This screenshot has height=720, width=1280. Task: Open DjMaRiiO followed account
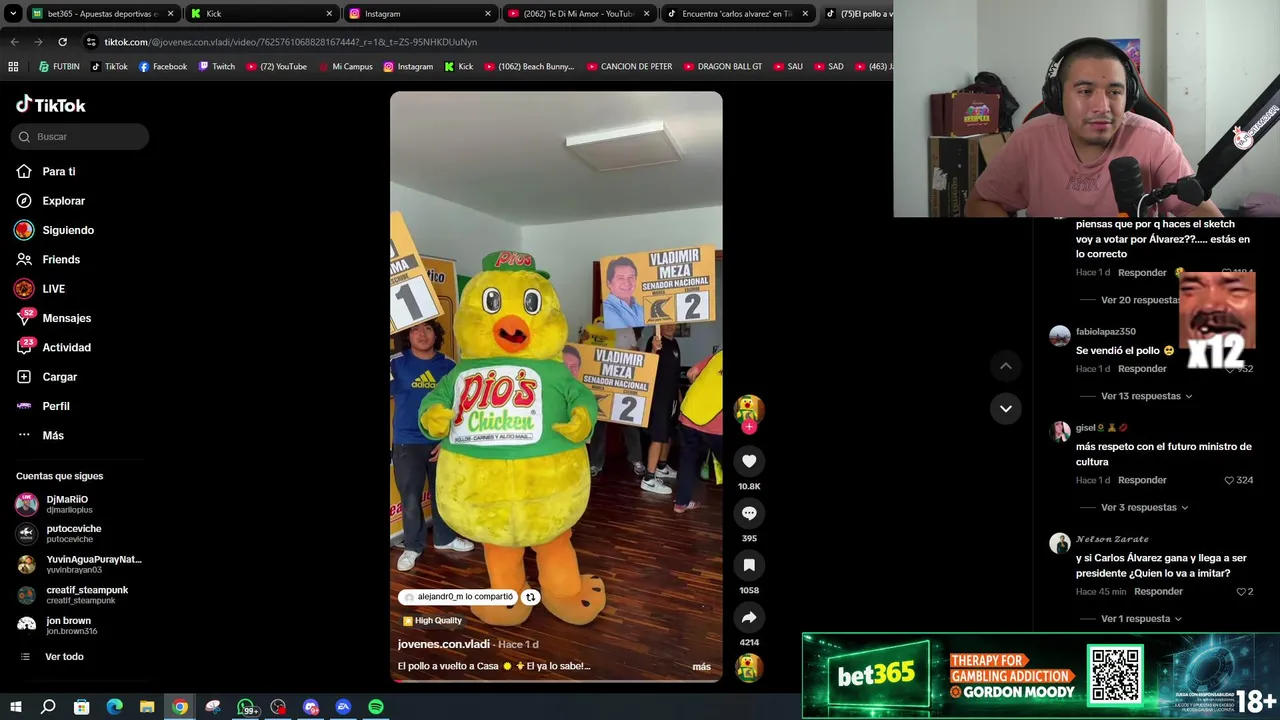(79, 504)
